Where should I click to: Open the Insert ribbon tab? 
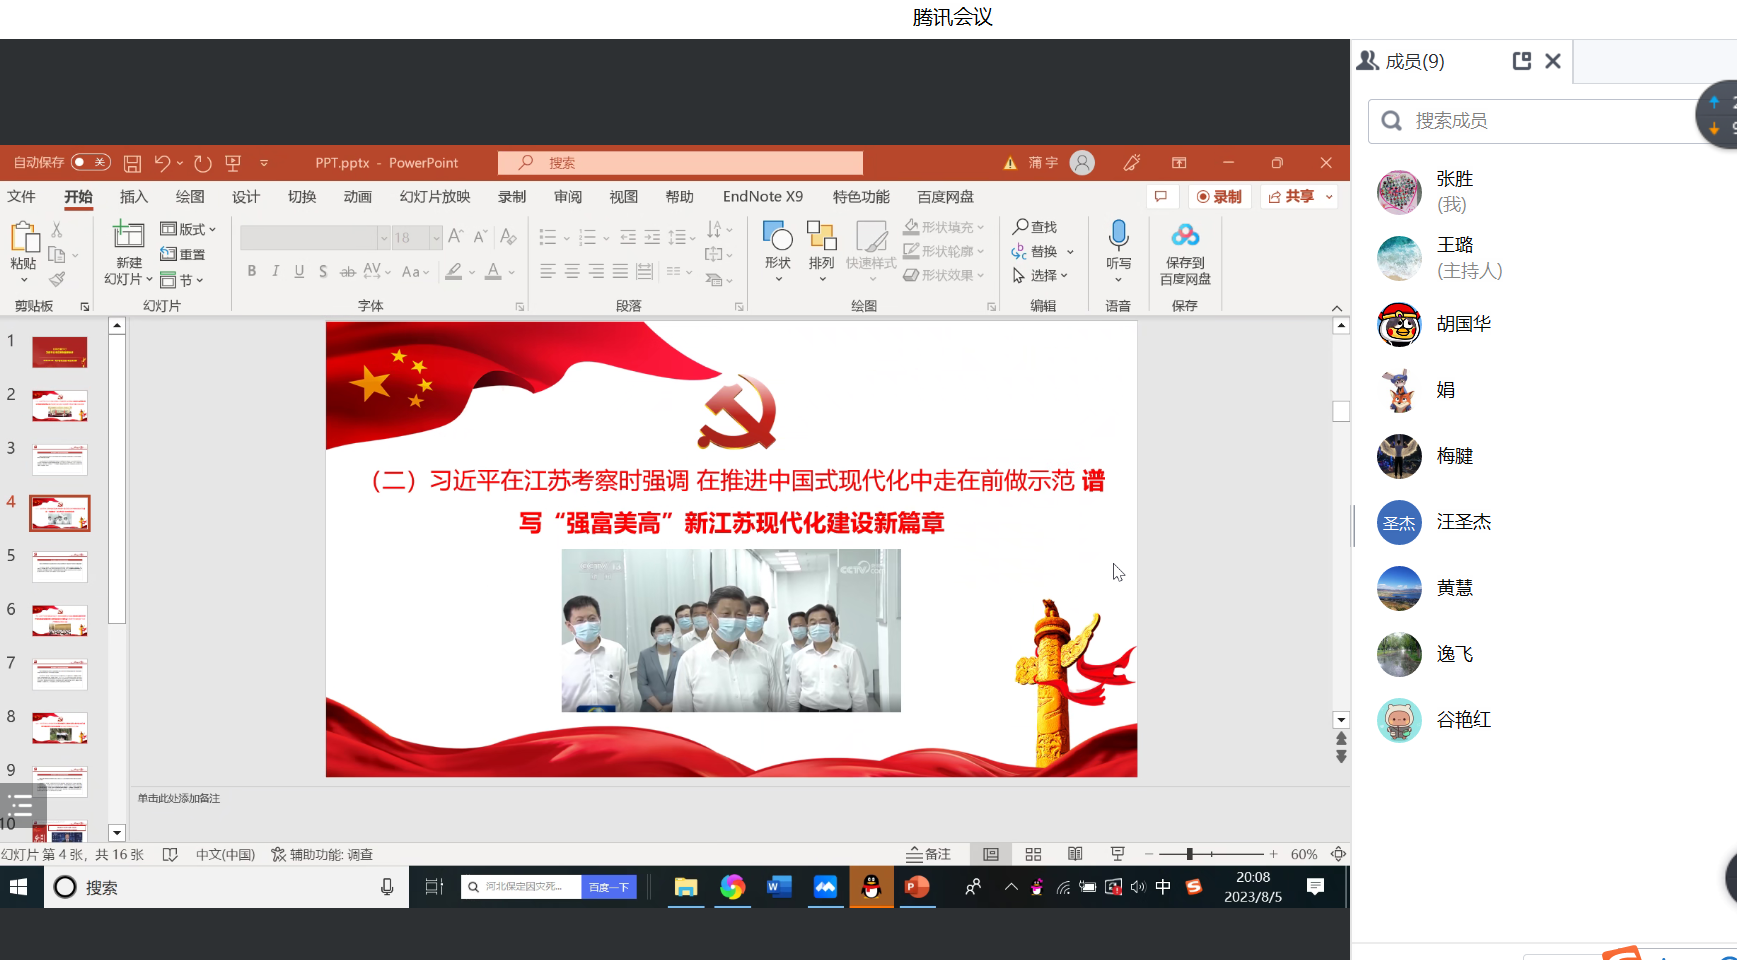(x=133, y=197)
